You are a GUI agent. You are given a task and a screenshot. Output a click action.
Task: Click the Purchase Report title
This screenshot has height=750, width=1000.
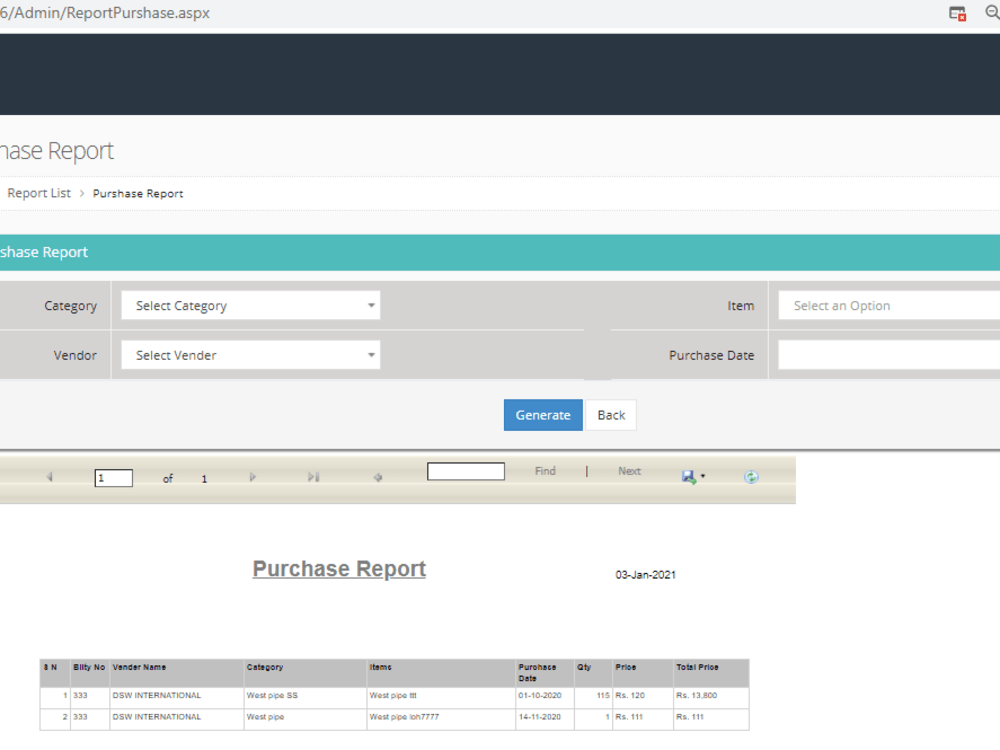click(339, 568)
